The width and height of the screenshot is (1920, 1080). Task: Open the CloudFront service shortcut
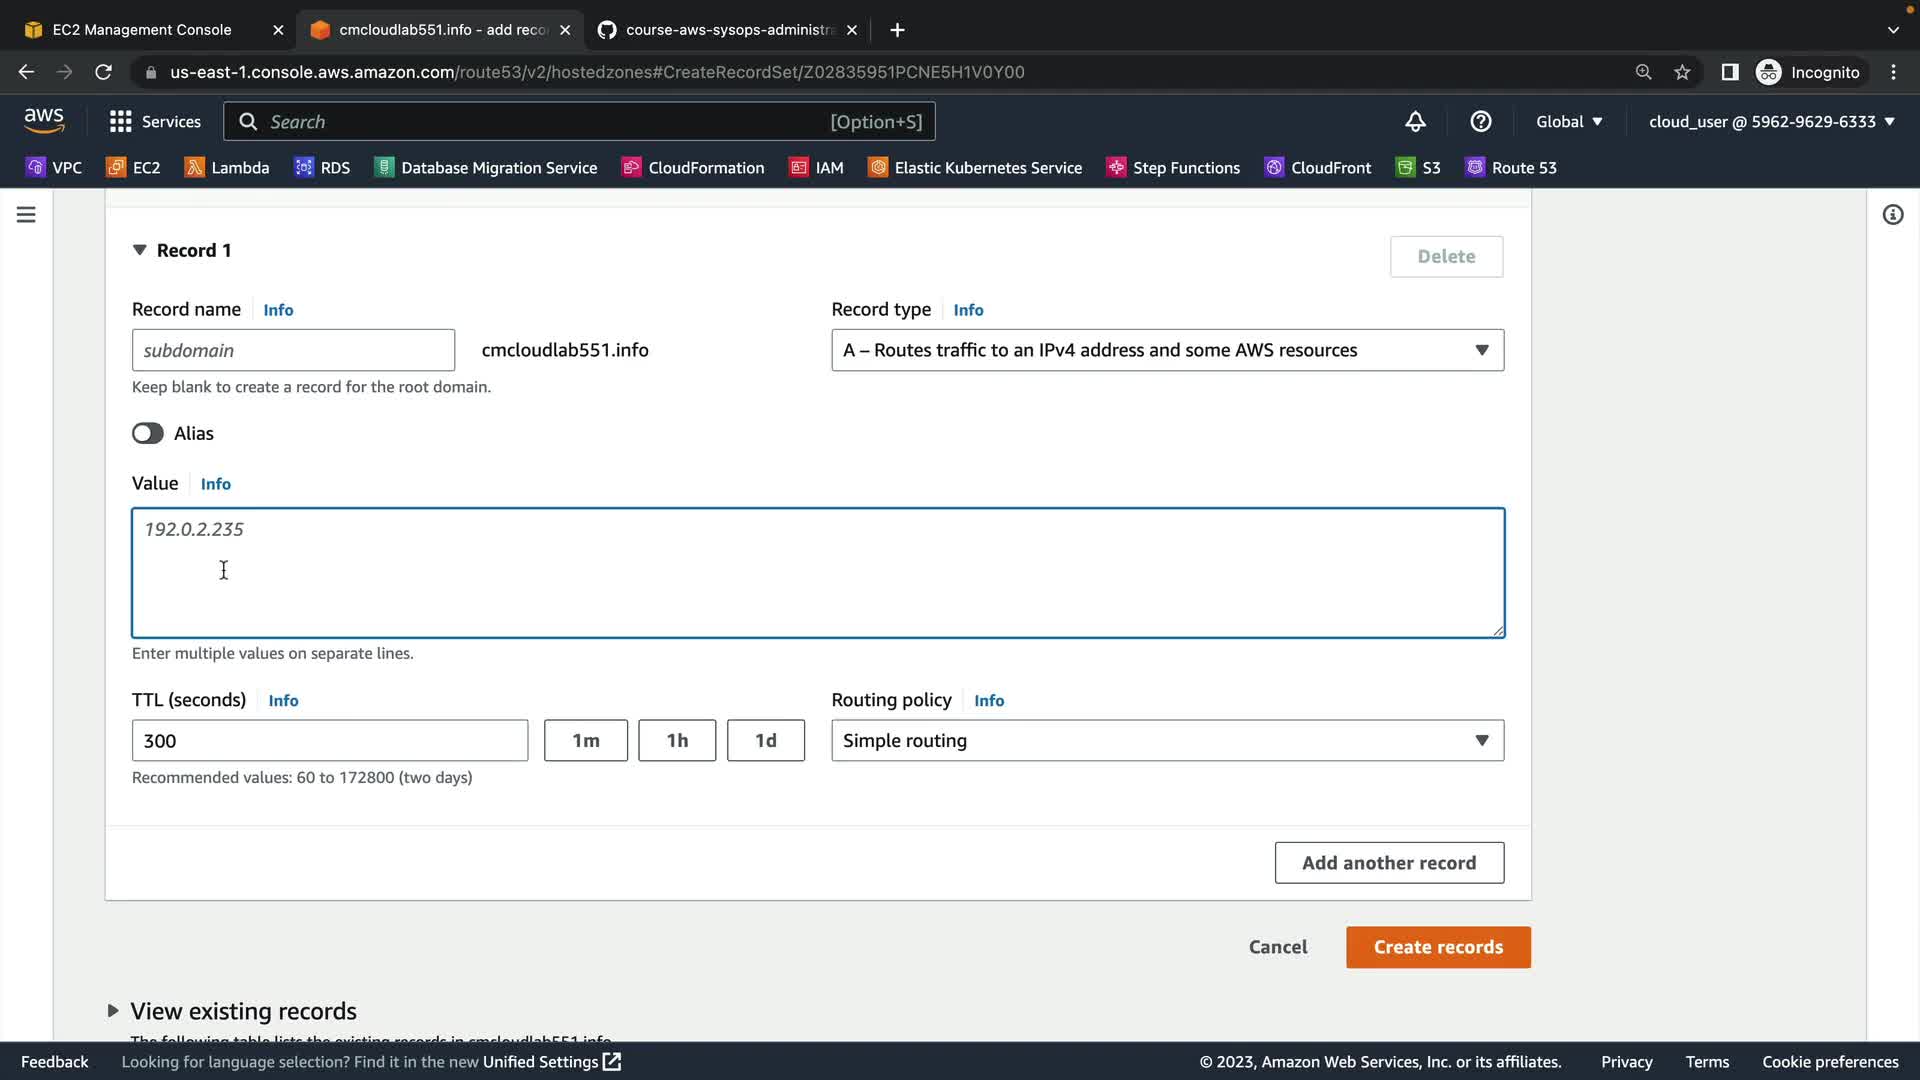(x=1317, y=168)
